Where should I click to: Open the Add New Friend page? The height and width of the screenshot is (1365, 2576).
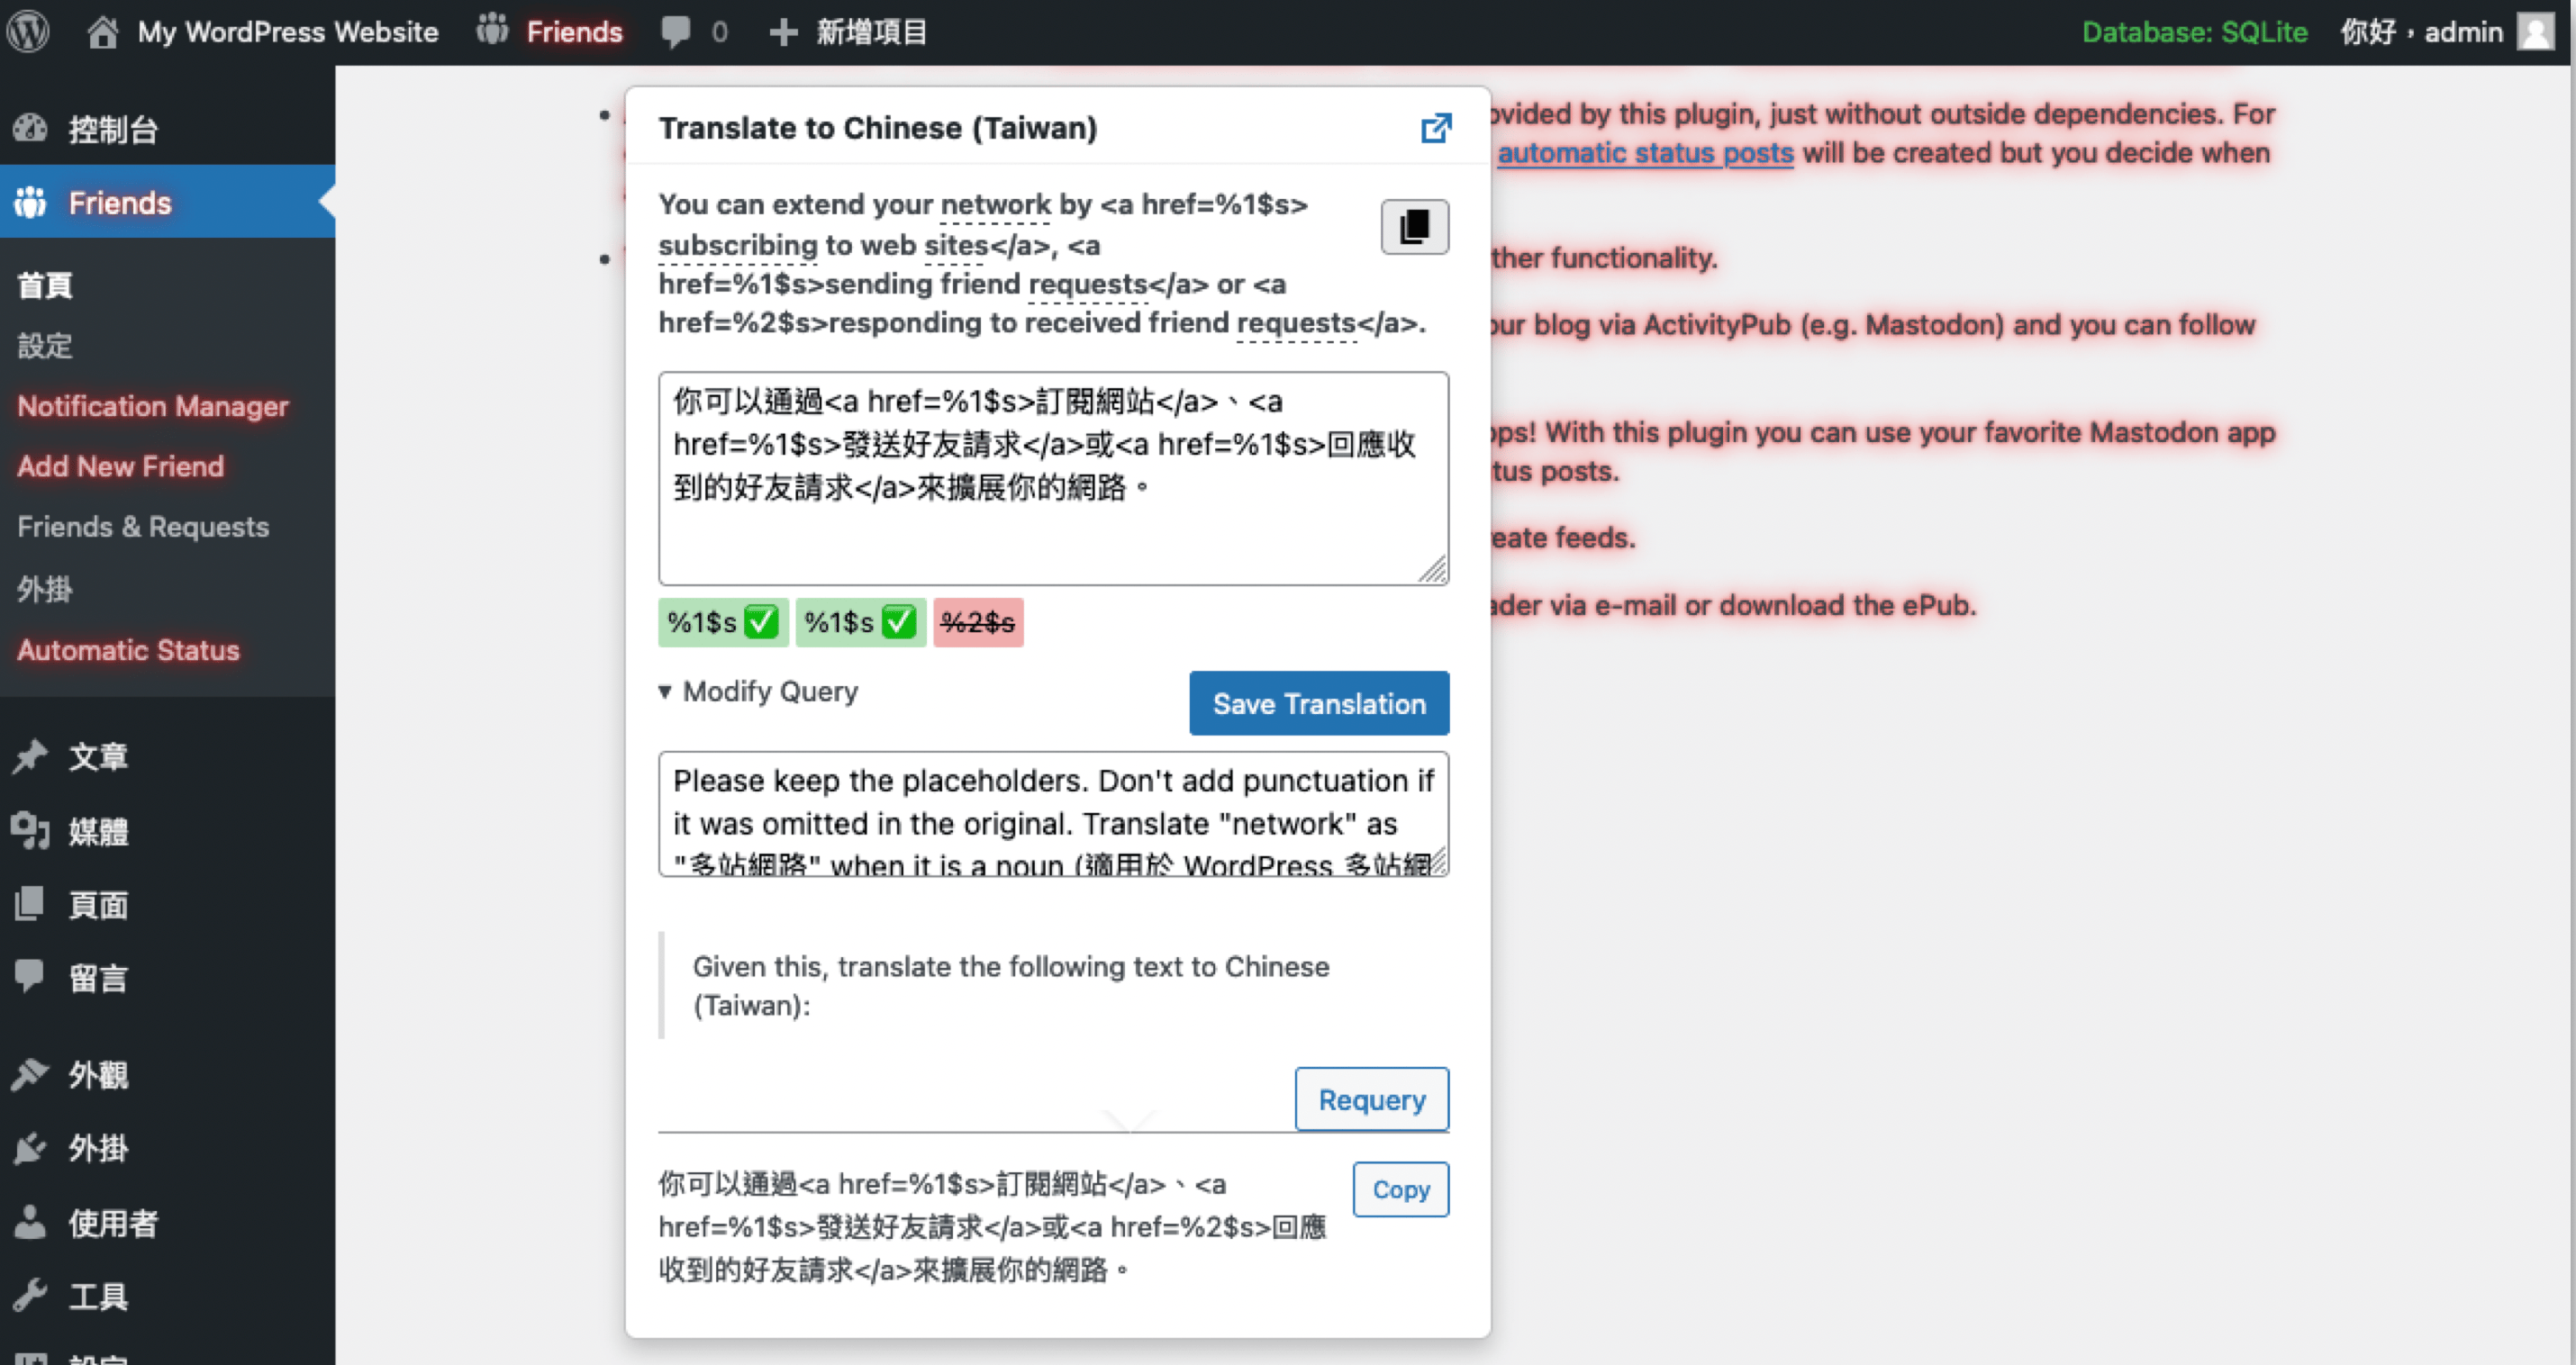coord(119,466)
